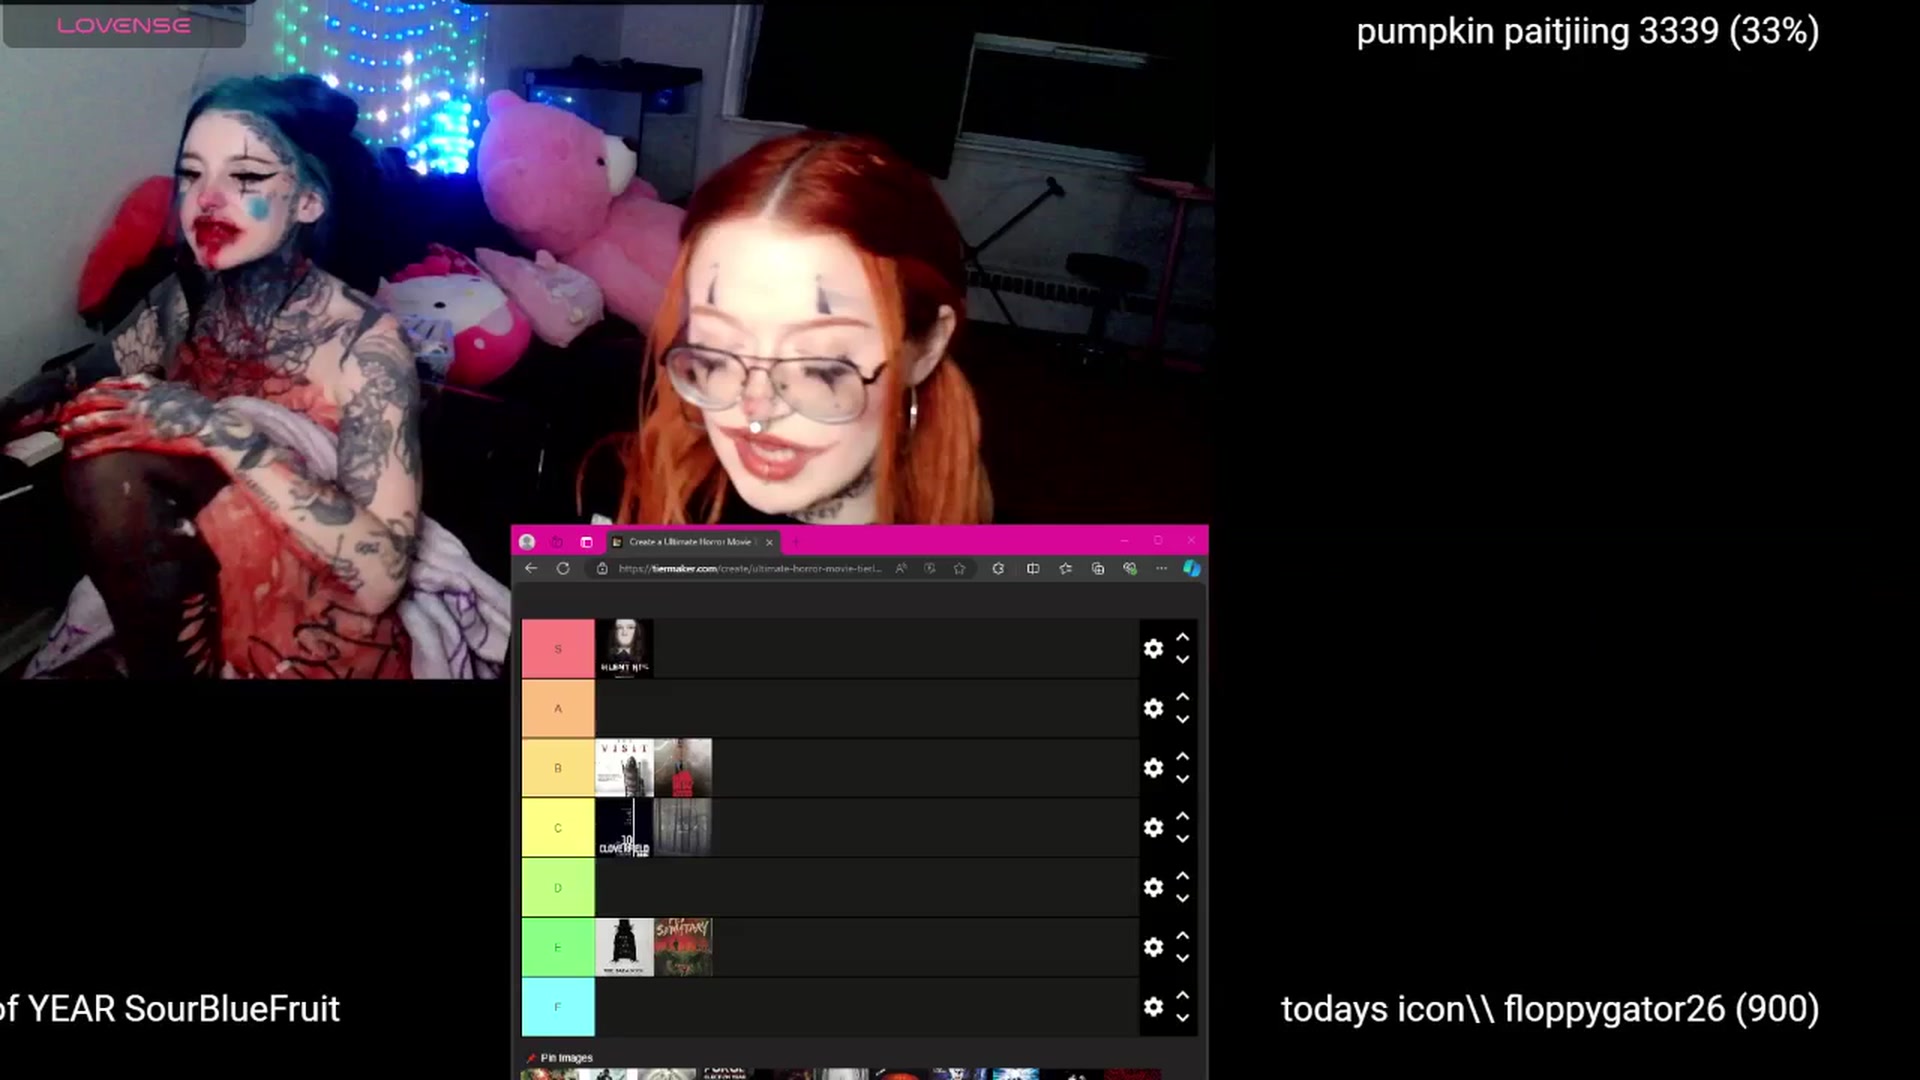
Task: Click the browser profile avatar
Action: point(527,542)
